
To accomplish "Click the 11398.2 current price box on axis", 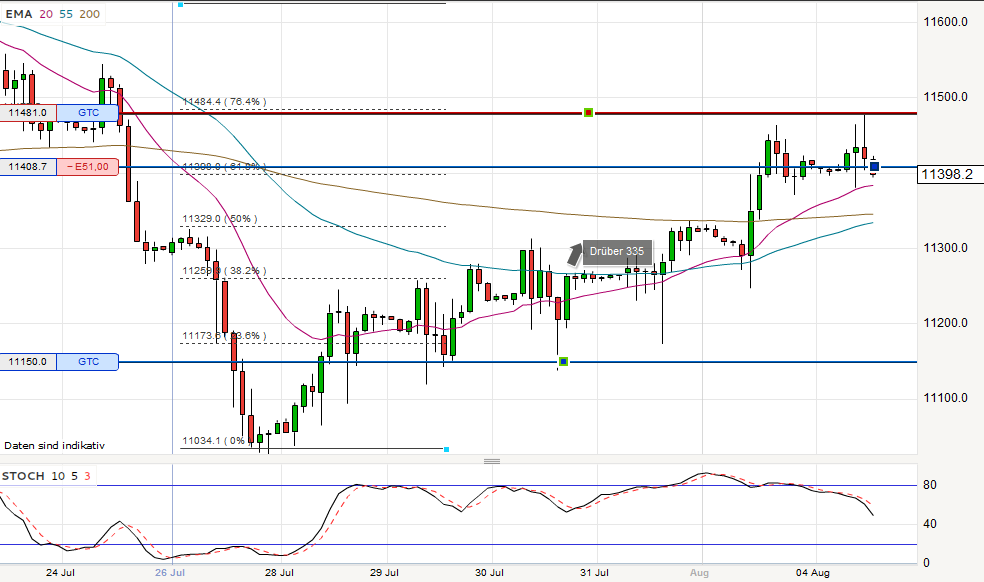I will pyautogui.click(x=946, y=174).
